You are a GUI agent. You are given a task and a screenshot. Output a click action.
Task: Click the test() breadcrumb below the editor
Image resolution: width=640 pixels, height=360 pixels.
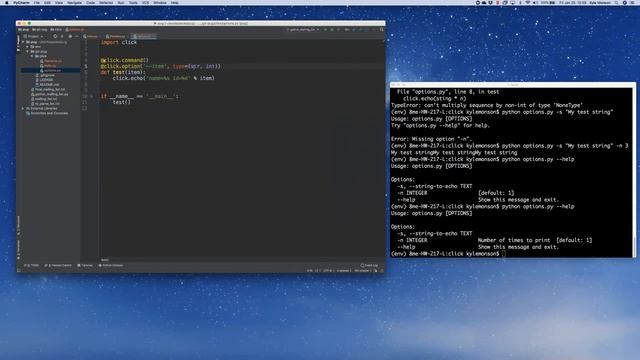point(105,260)
